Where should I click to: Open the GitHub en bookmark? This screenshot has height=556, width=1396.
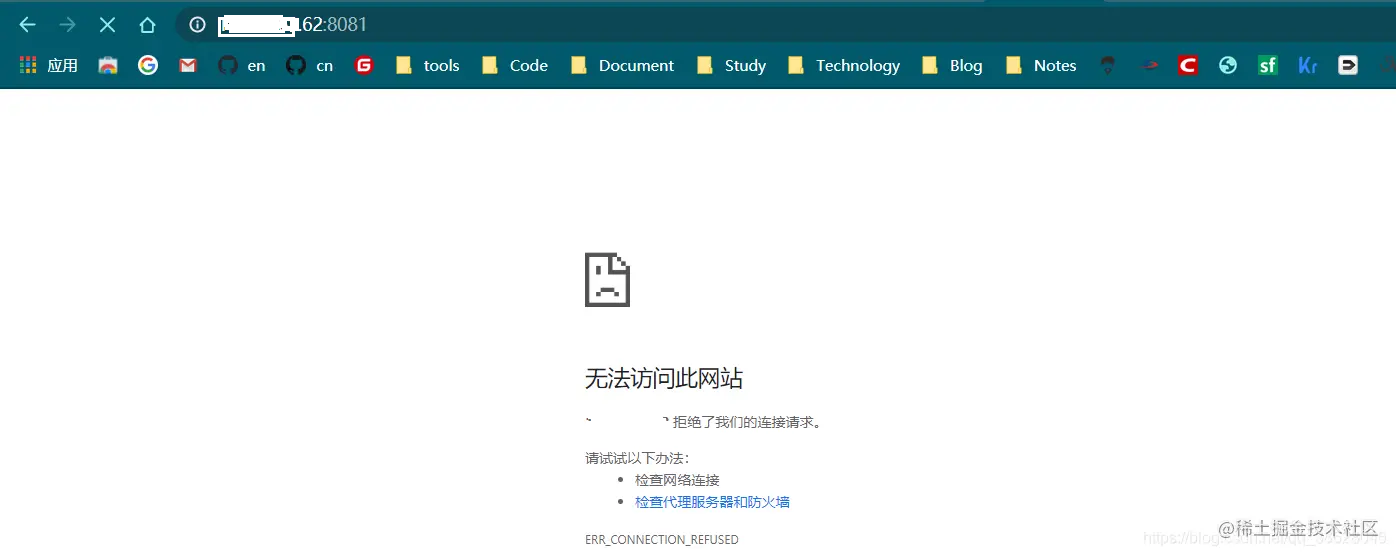(242, 65)
